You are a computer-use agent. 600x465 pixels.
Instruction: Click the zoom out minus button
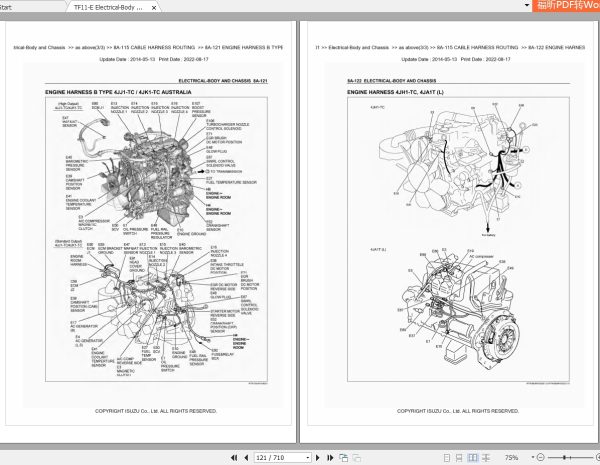[x=540, y=457]
